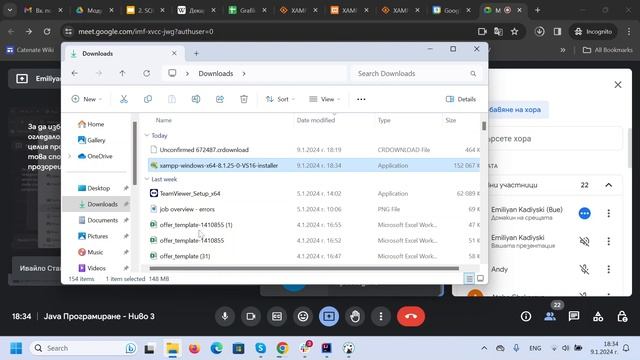Screen dimensions: 640x360
Task: Open Pictures in Explorer sidebar
Action: [x=98, y=236]
